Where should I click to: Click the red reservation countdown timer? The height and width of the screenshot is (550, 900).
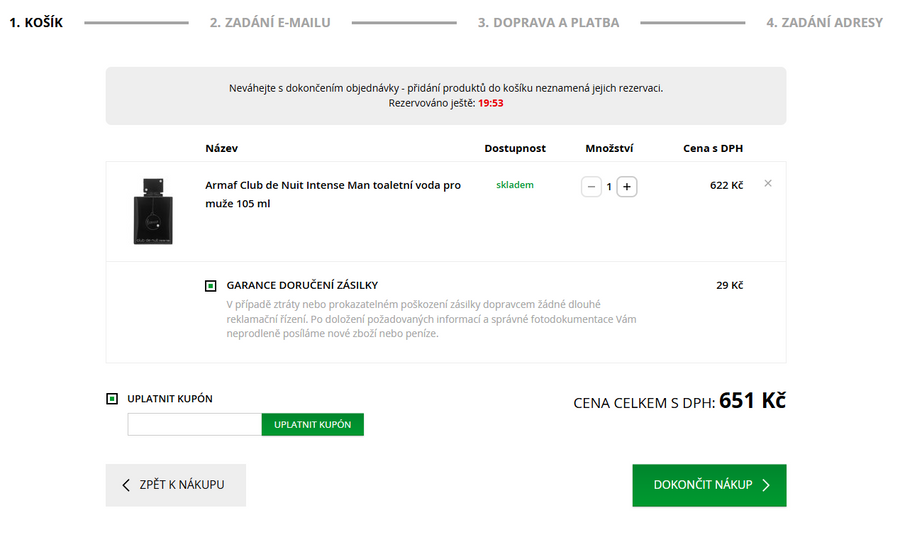[490, 103]
